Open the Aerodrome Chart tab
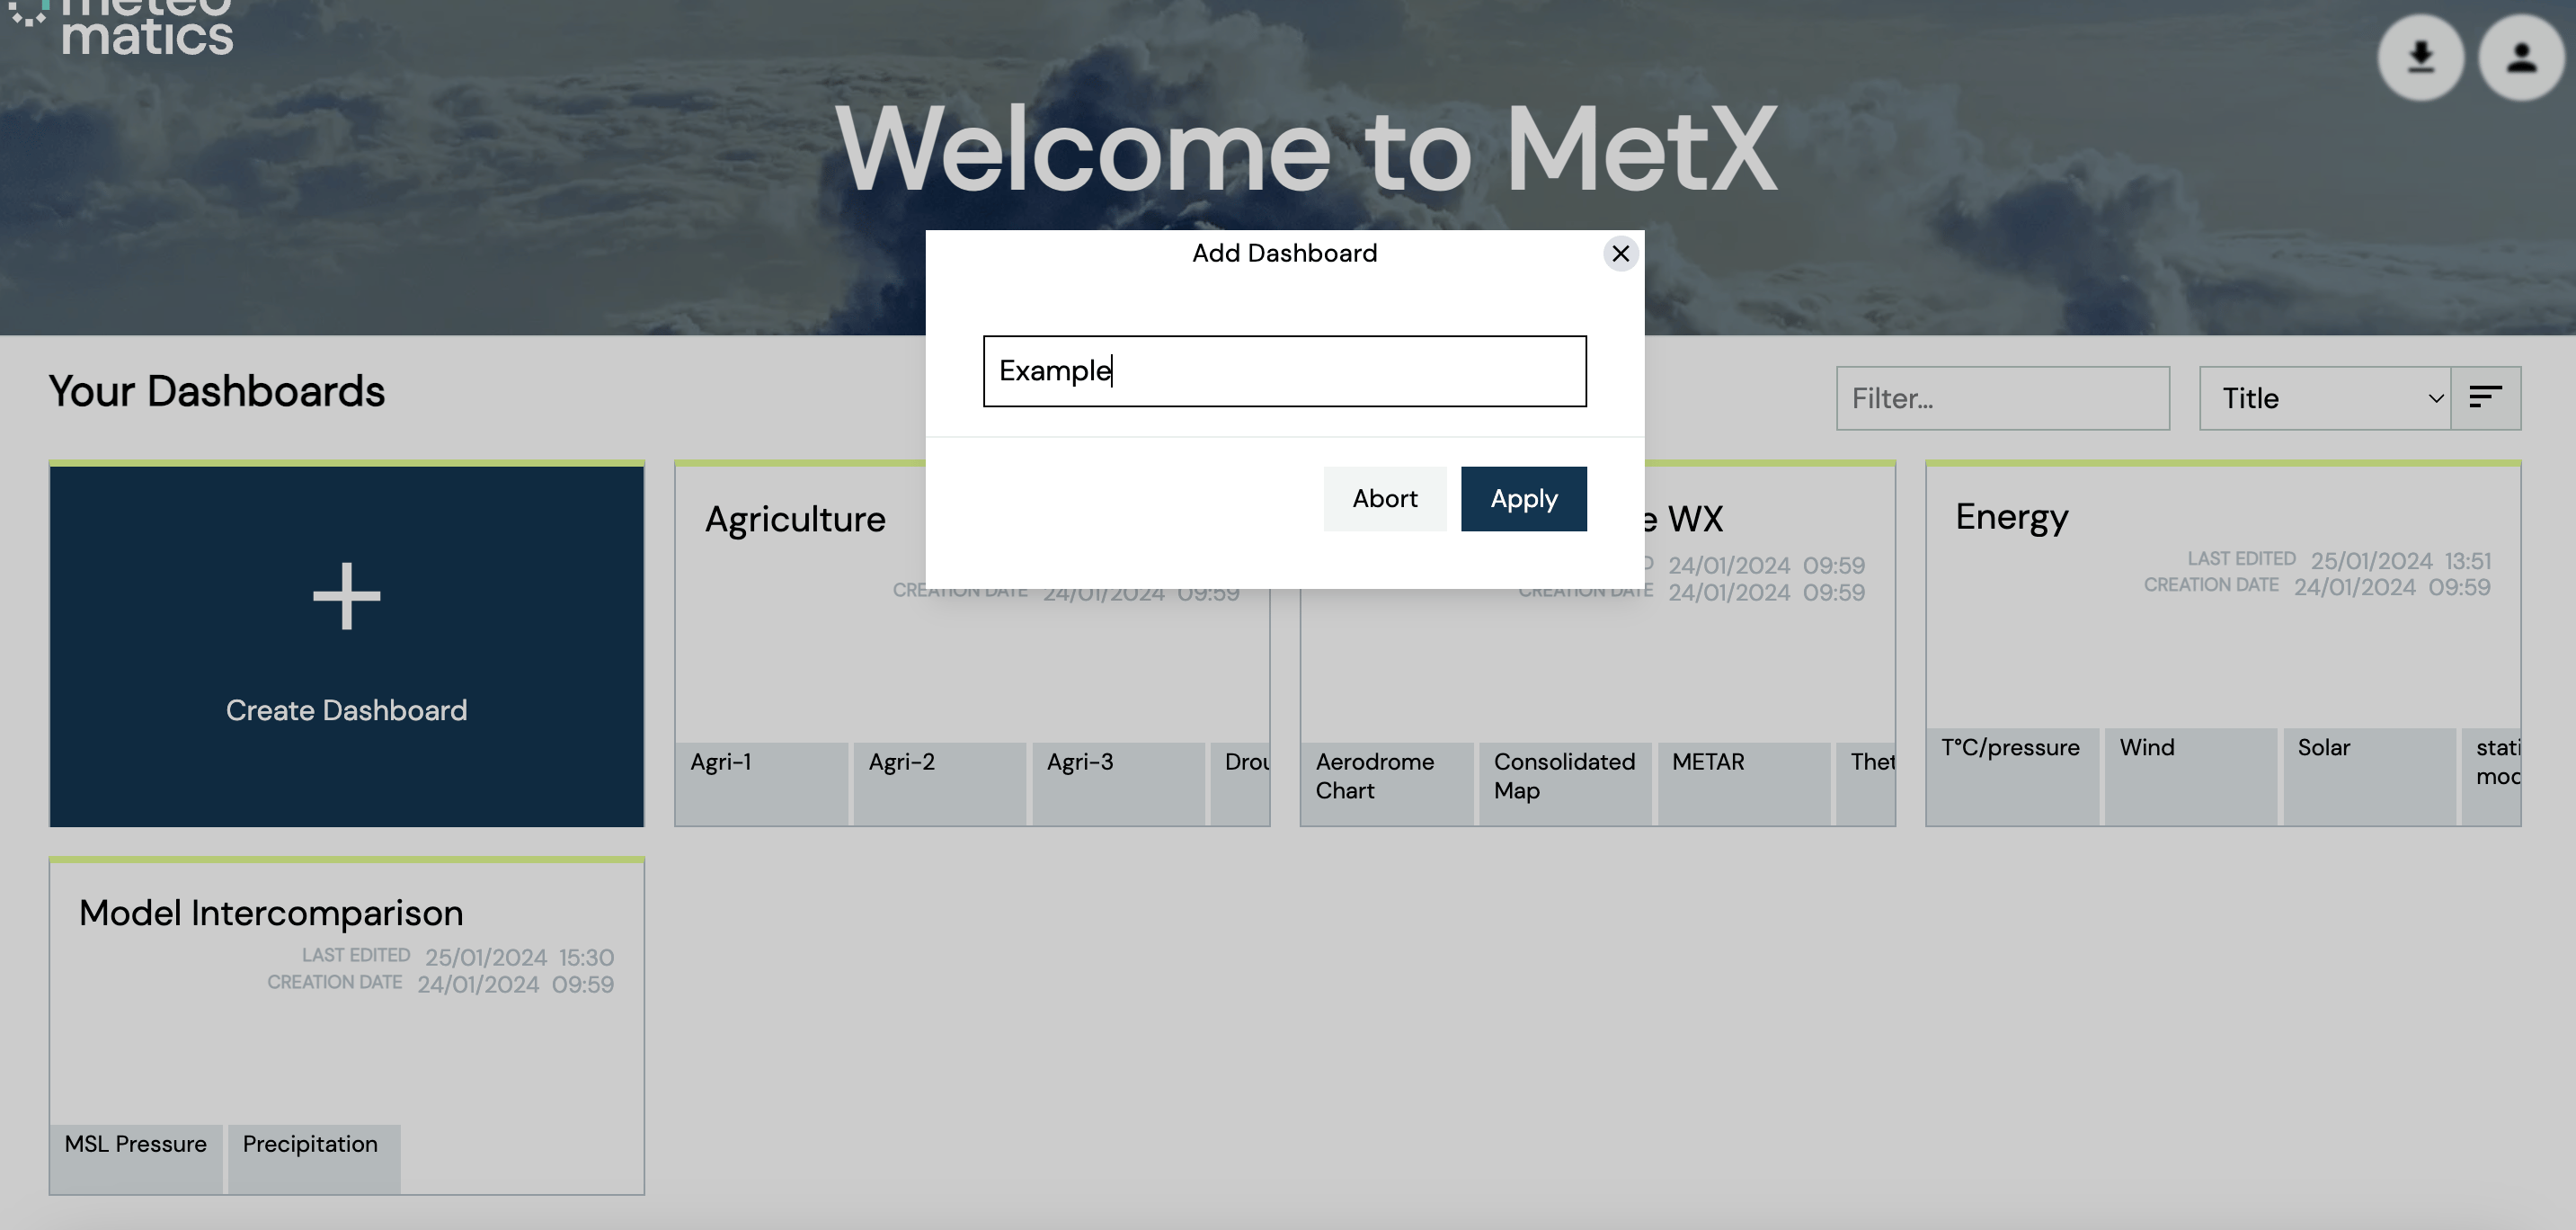The width and height of the screenshot is (2576, 1230). point(1386,784)
